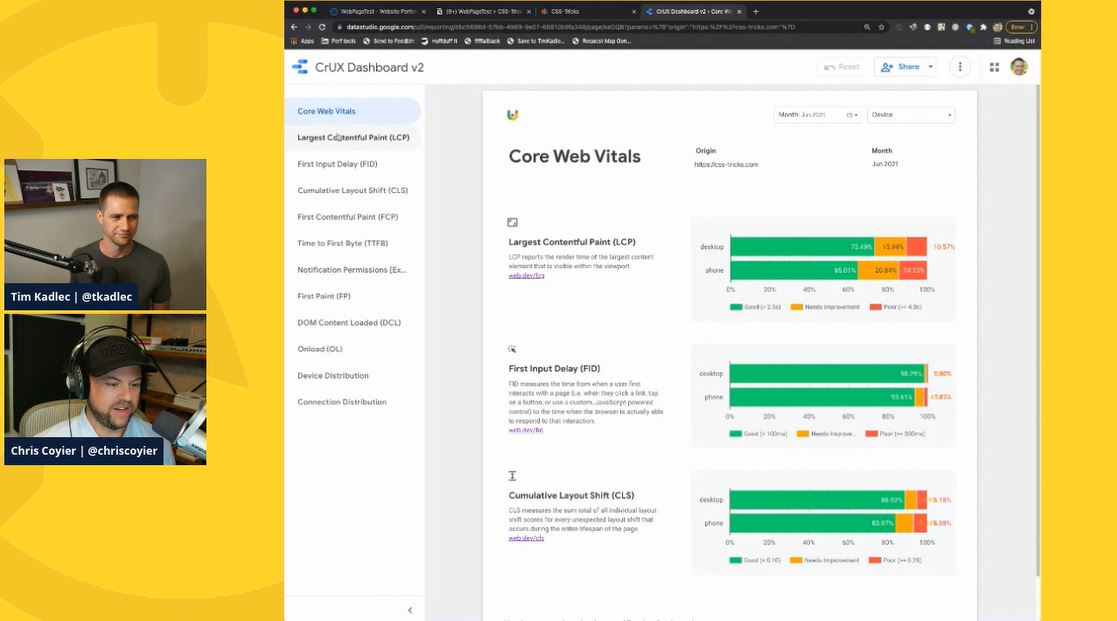Open First Paint (FP) page
Image resolution: width=1117 pixels, height=621 pixels.
[353, 296]
